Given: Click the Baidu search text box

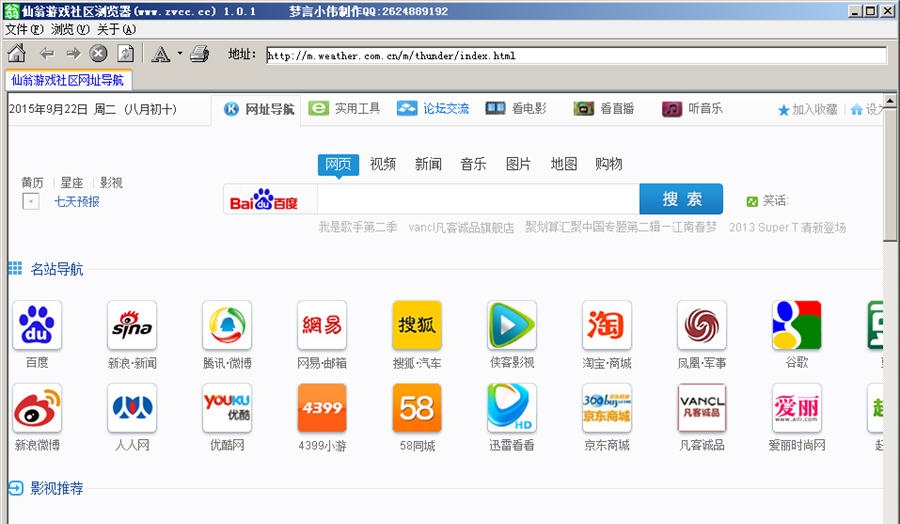Looking at the screenshot, I should click(x=478, y=199).
